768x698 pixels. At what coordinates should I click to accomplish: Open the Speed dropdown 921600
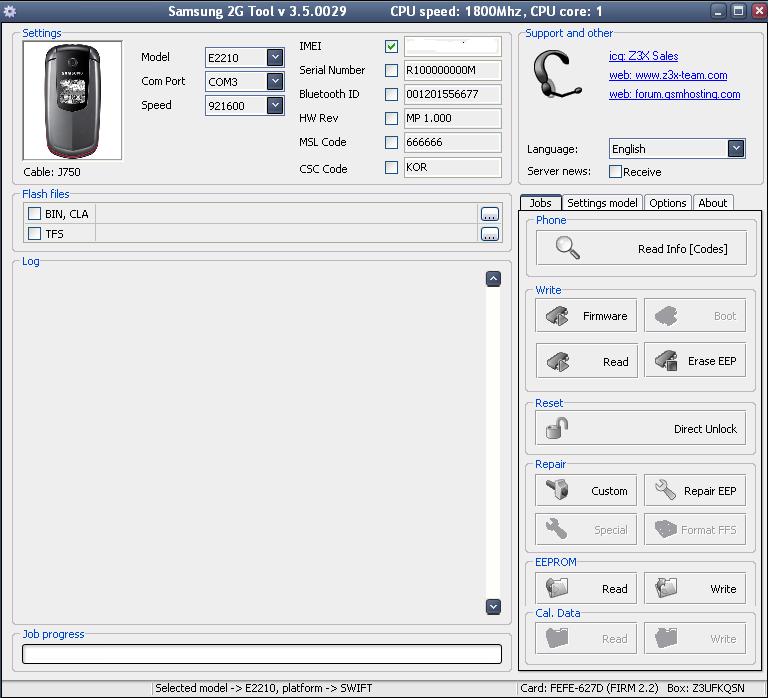click(x=275, y=105)
